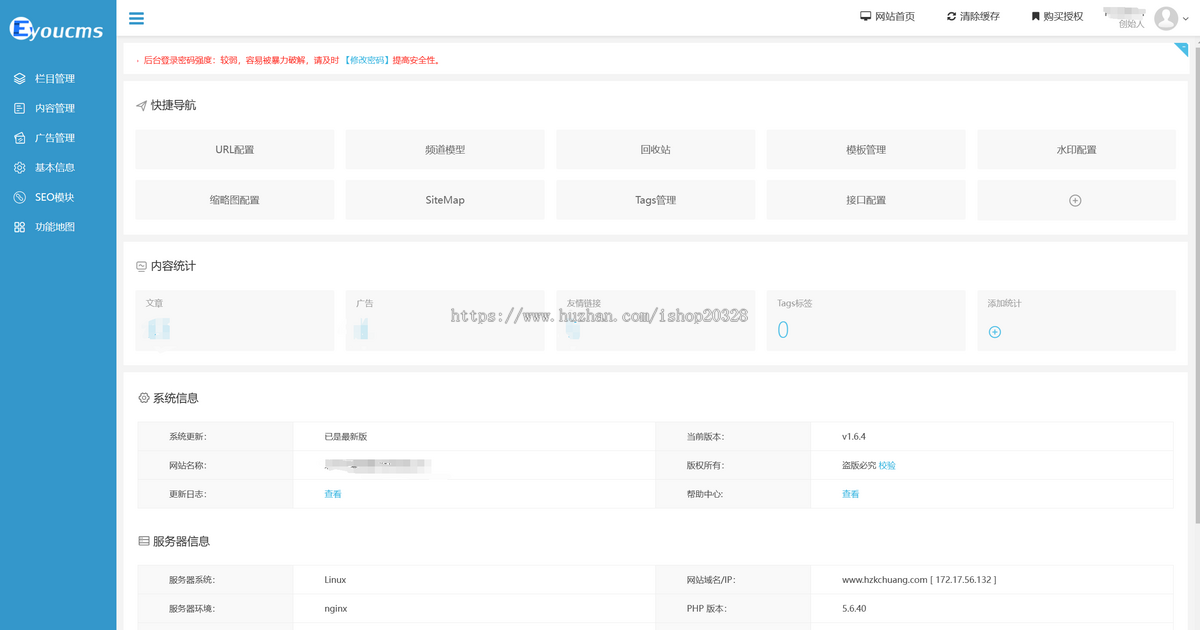Image resolution: width=1200 pixels, height=630 pixels.
Task: Click the 栏目管理 layers icon
Action: 20,78
